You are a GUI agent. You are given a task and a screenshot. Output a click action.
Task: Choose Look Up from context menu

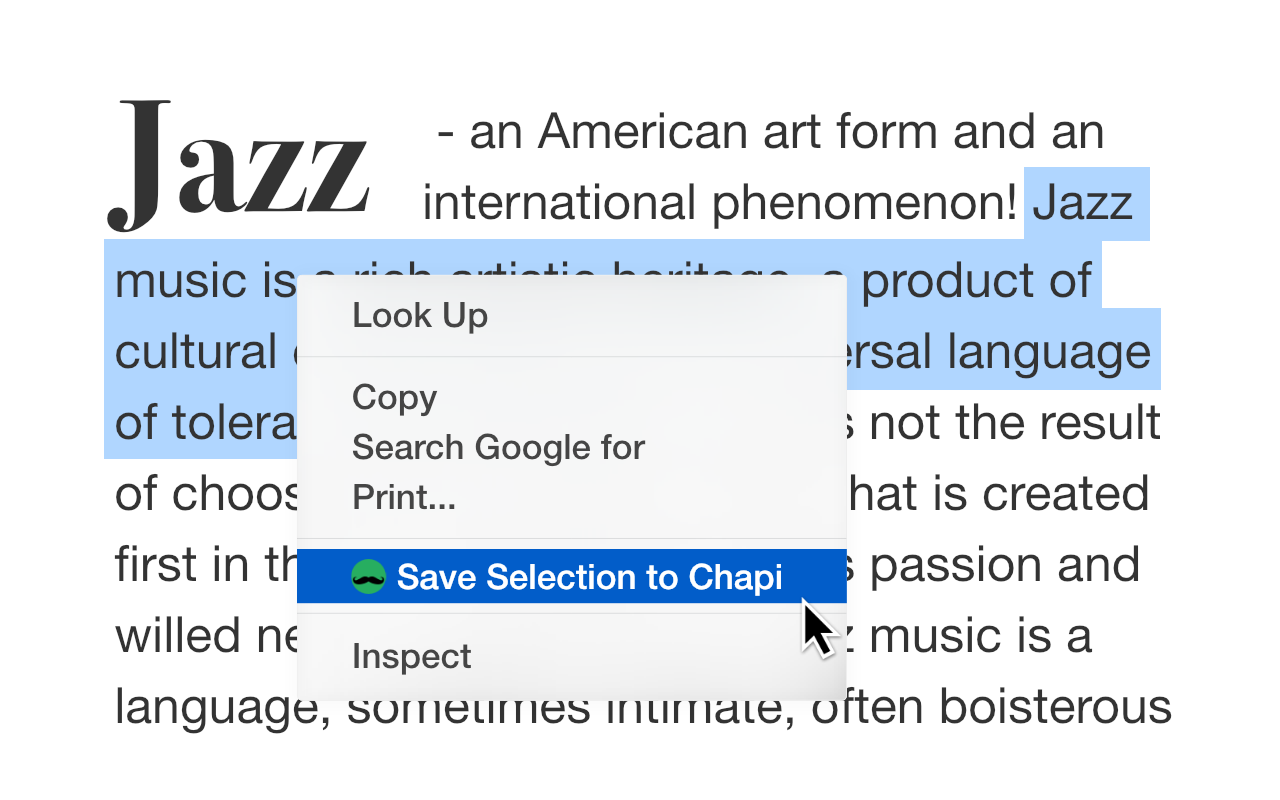[420, 316]
